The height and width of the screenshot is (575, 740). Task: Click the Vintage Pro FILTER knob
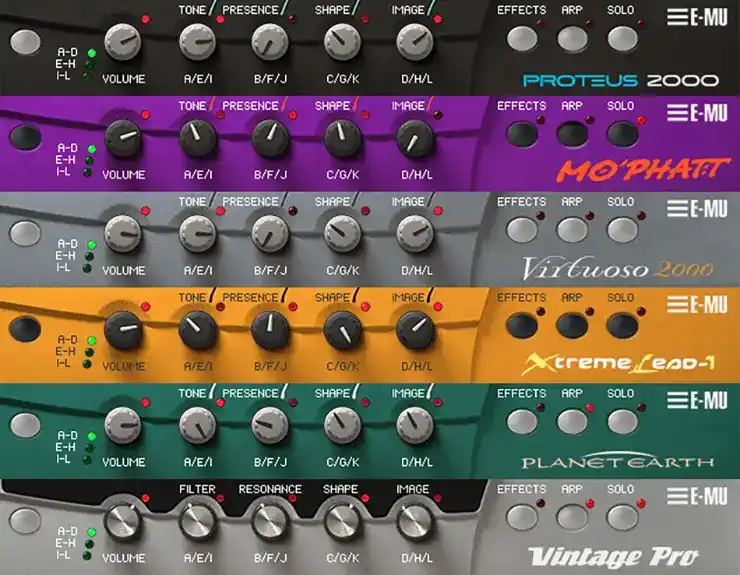coord(197,521)
